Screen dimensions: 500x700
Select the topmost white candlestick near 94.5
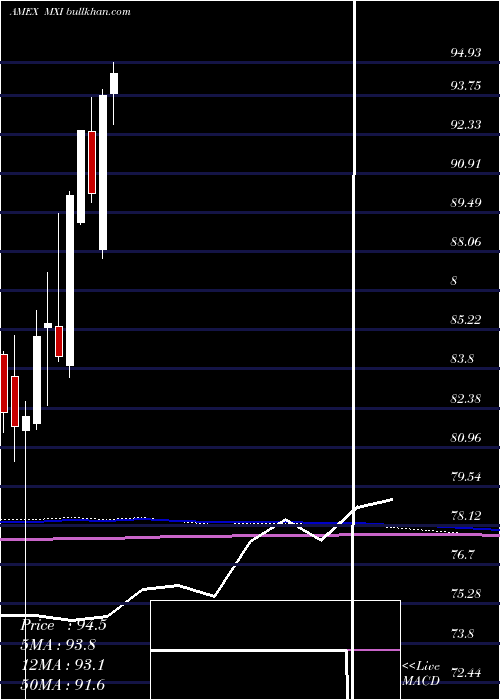tap(114, 83)
